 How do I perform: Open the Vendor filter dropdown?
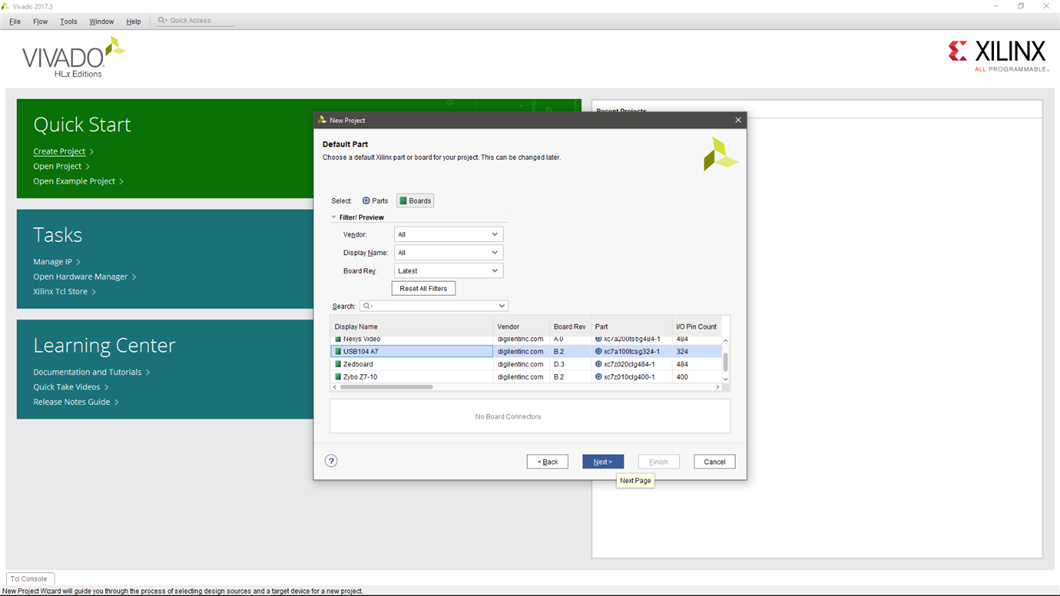point(447,235)
